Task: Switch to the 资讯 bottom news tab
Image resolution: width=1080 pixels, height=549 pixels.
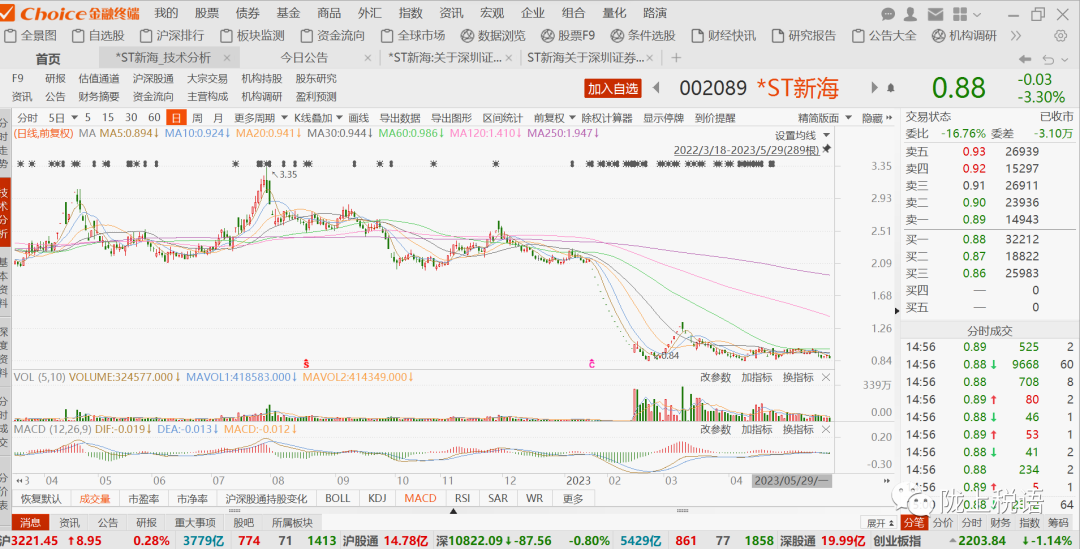Action: coord(69,523)
